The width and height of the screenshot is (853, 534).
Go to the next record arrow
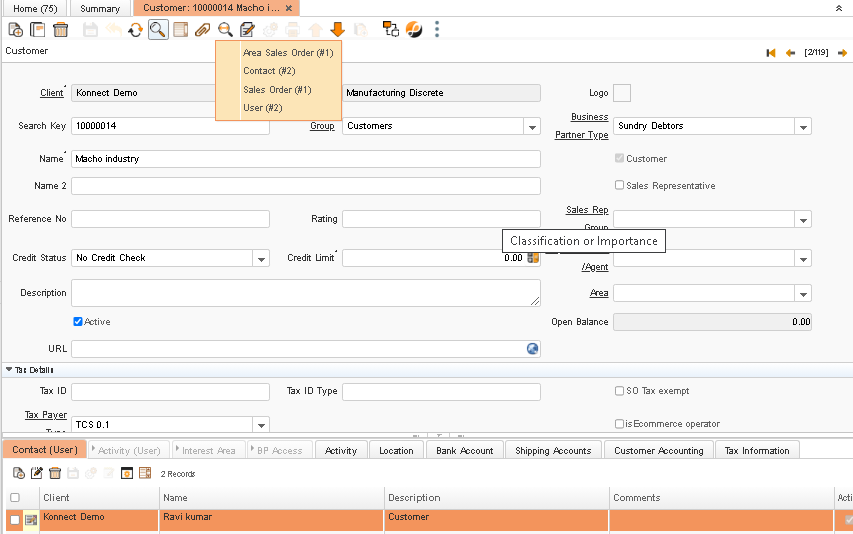(x=842, y=53)
